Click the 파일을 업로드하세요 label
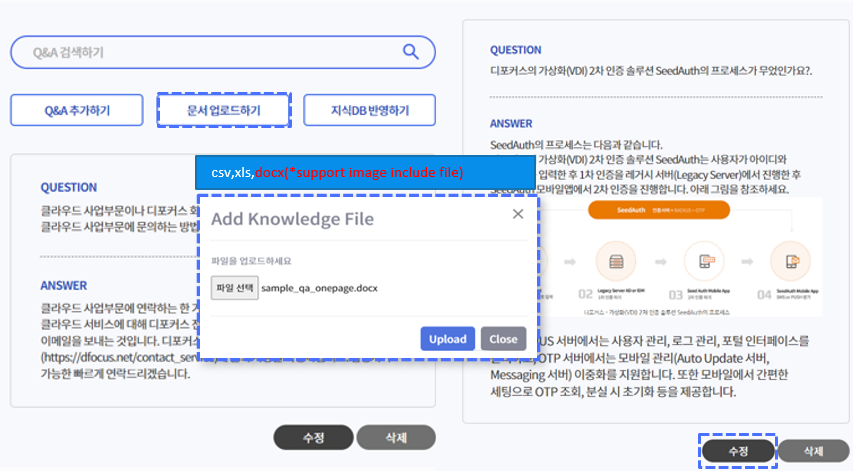The height and width of the screenshot is (471, 853). 251,261
